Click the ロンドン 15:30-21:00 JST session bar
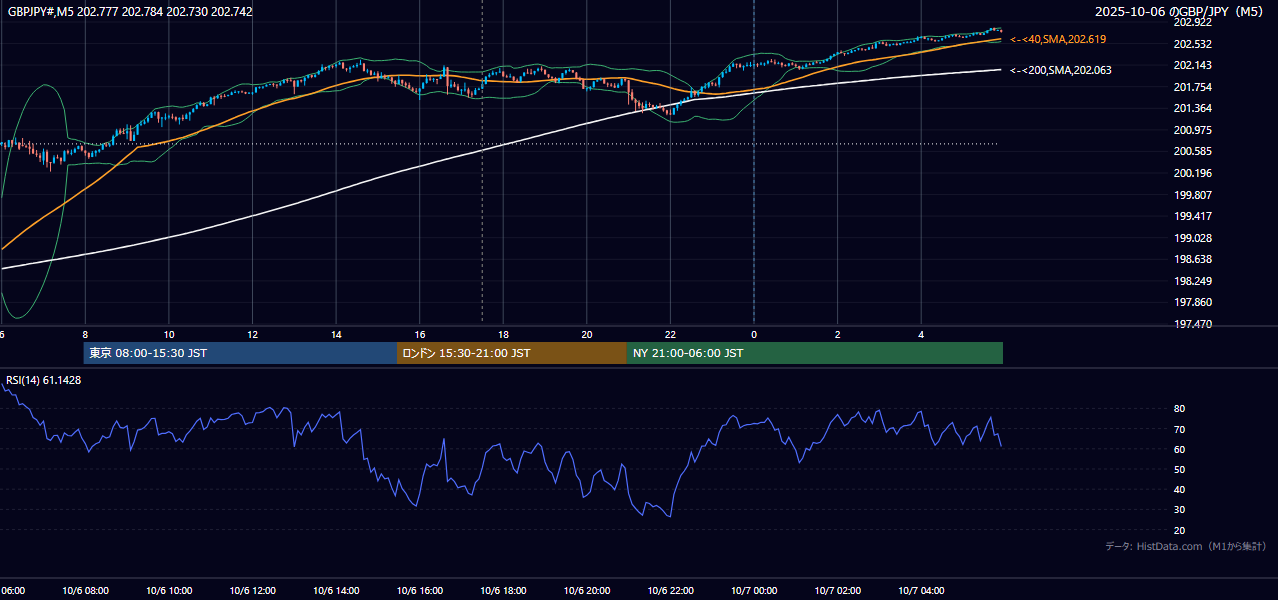Screen dimensions: 1278x600 (512, 353)
